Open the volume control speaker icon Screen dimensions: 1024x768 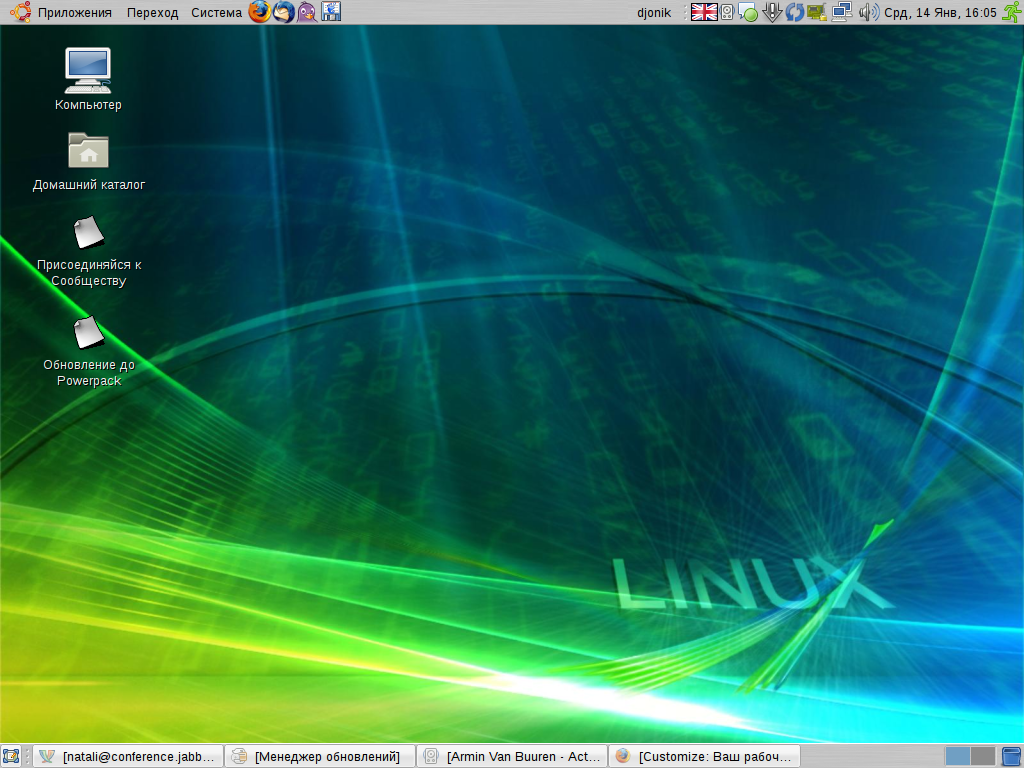(867, 12)
